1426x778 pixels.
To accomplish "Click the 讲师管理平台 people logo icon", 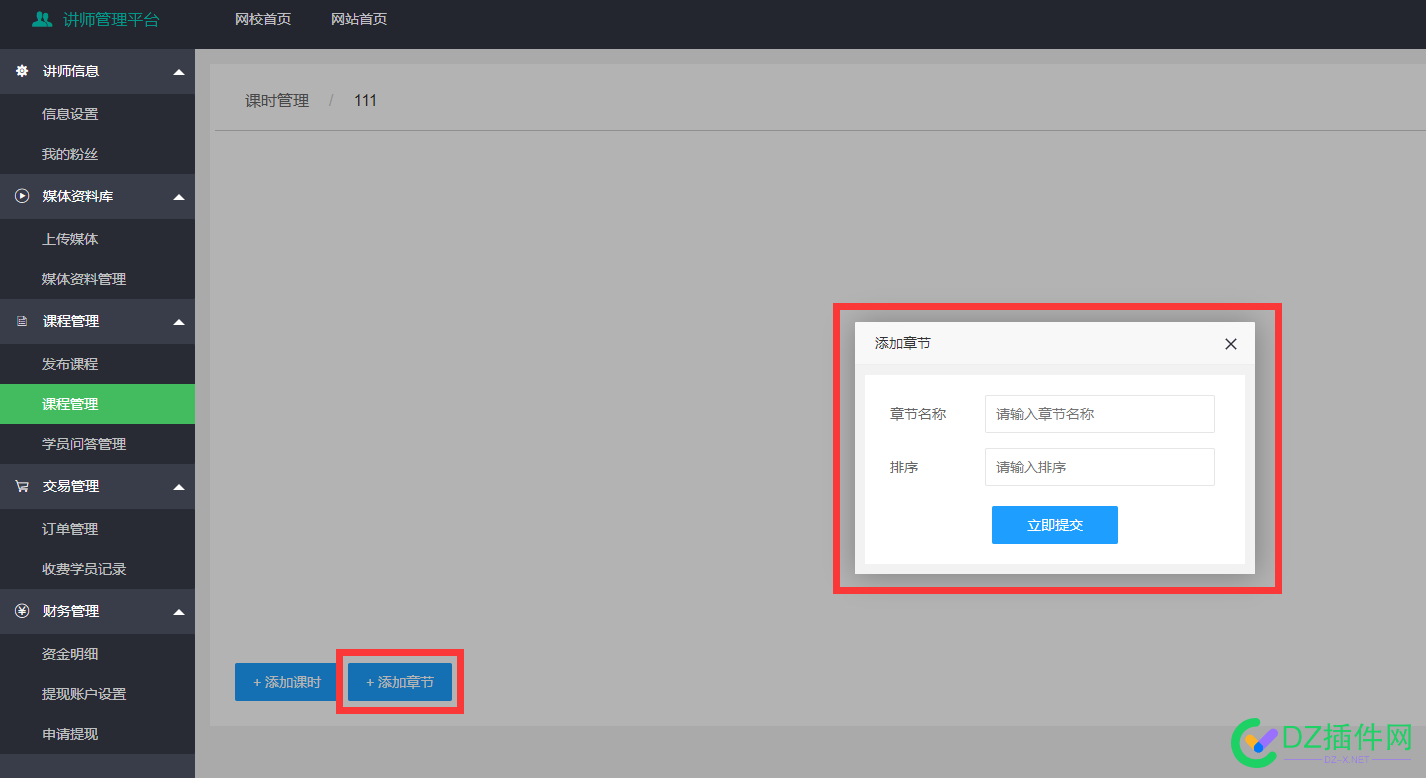I will [42, 19].
